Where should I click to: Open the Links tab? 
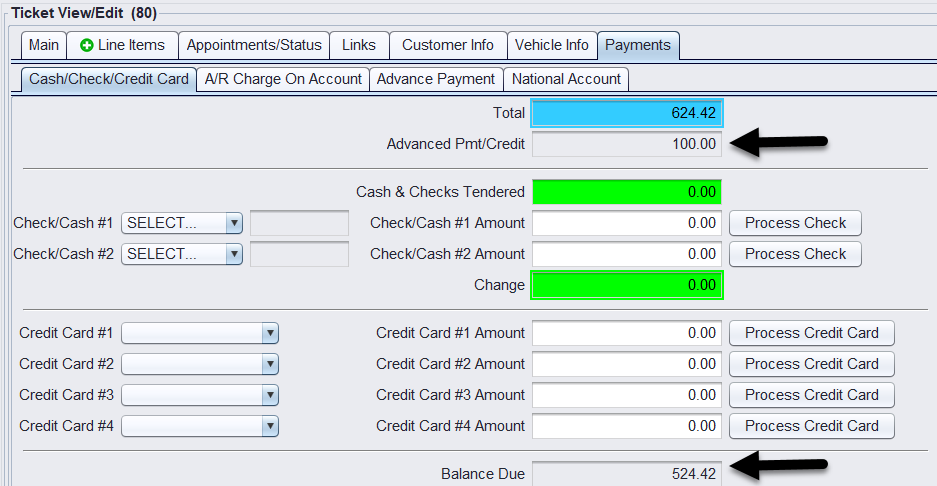click(x=359, y=45)
